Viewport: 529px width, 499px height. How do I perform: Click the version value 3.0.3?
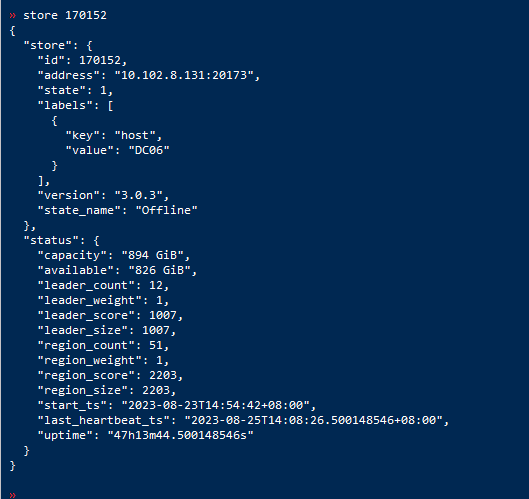tap(138, 195)
